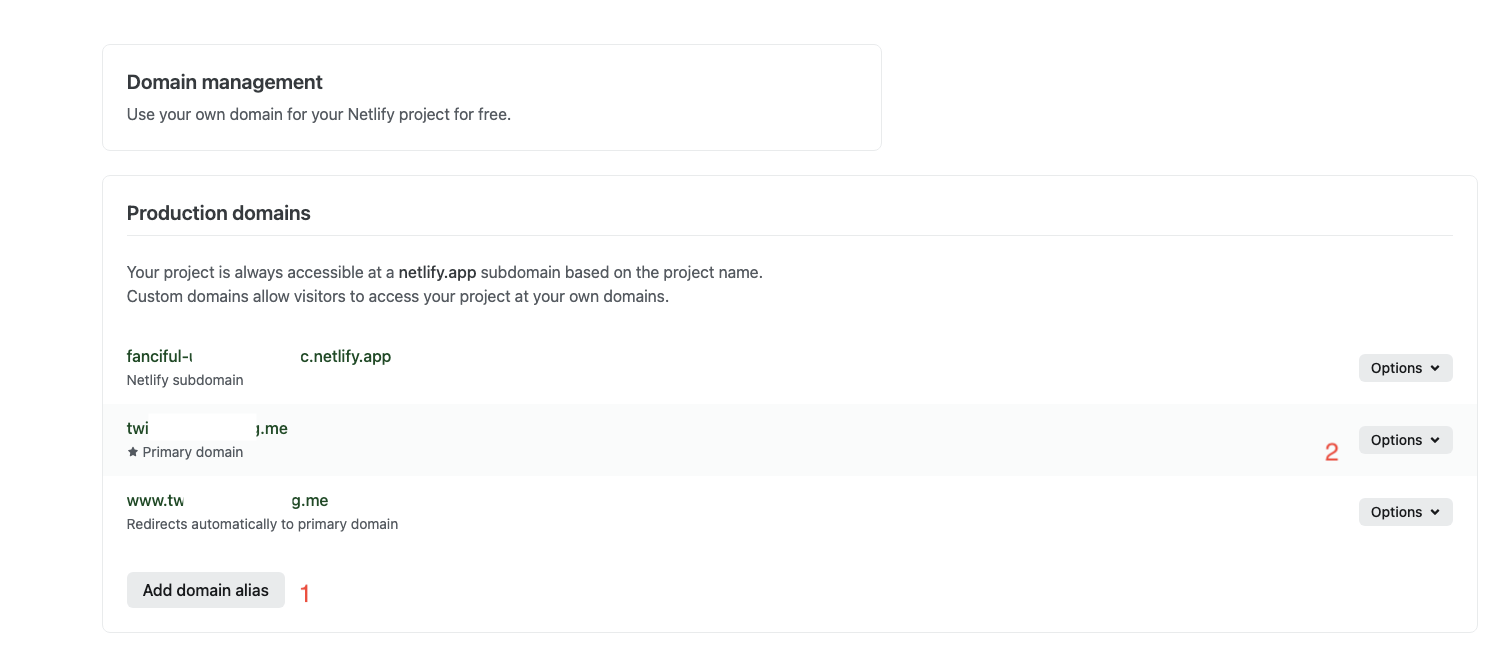
Task: Click the Redirects automatically to primary domain text
Action: [x=262, y=524]
